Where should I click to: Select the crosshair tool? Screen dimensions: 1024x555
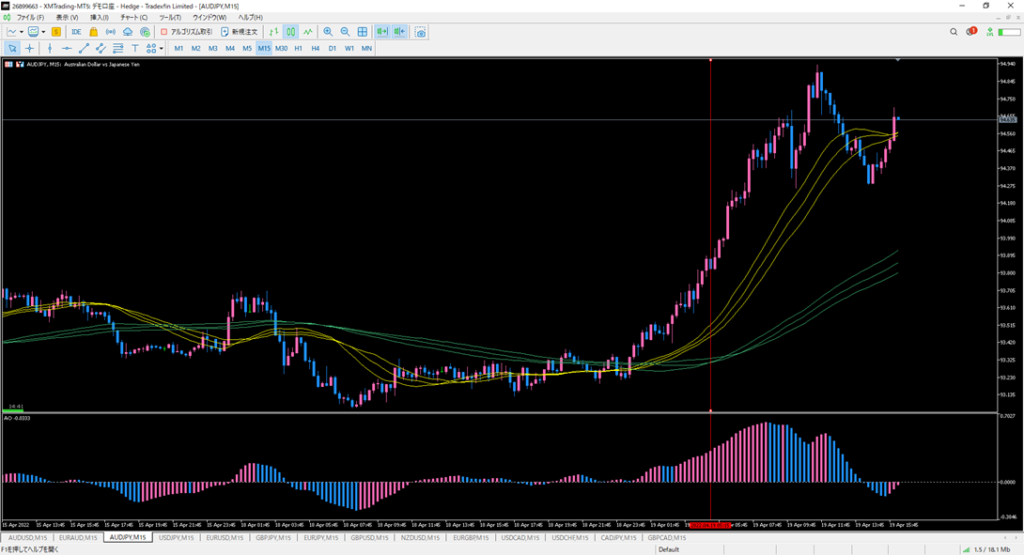[29, 48]
